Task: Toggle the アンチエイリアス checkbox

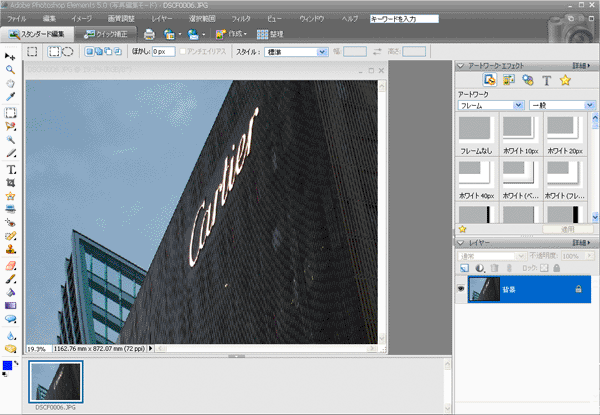Action: 182,51
